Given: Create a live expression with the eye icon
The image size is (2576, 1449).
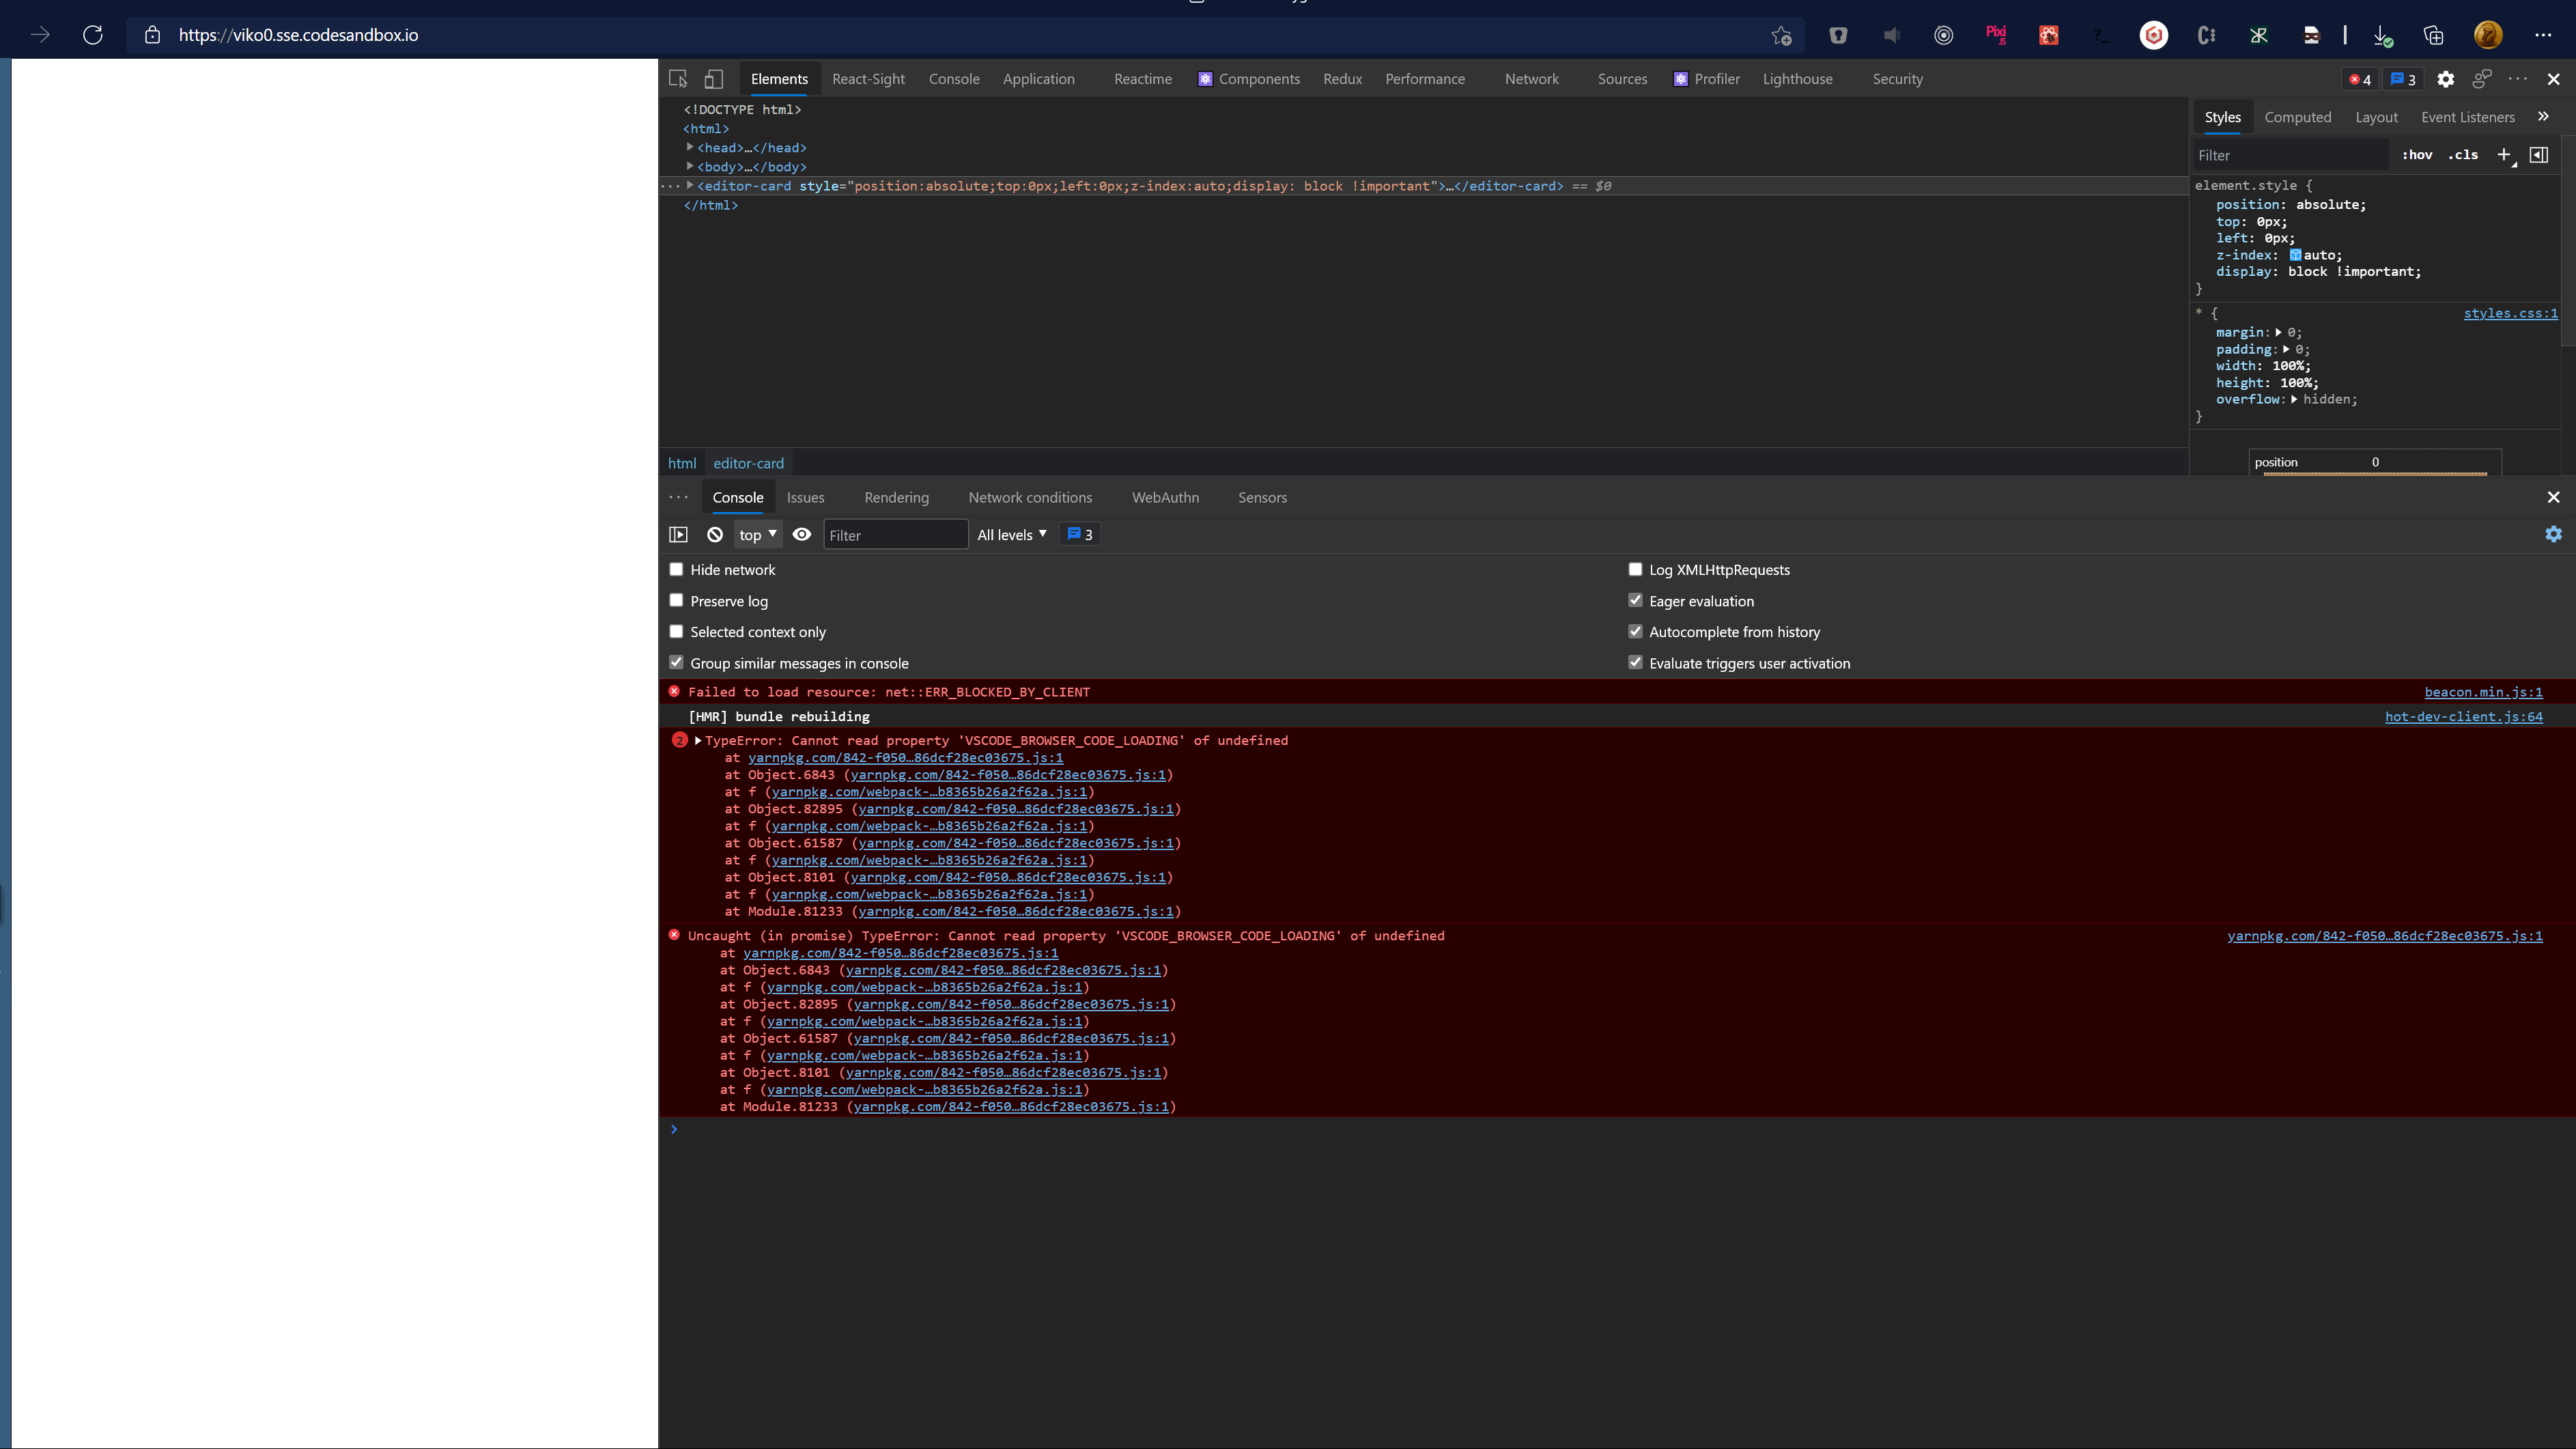Looking at the screenshot, I should click(801, 534).
